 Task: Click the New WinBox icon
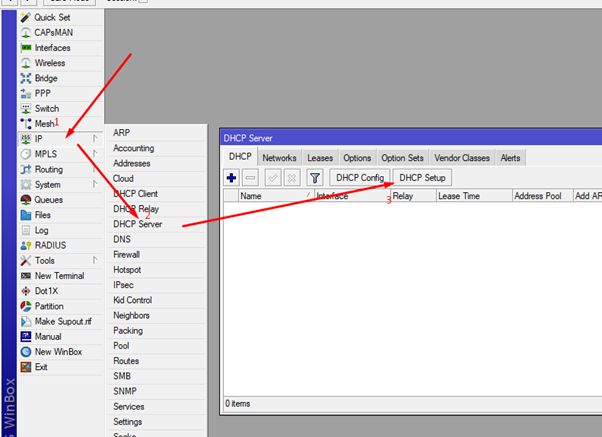tap(26, 352)
